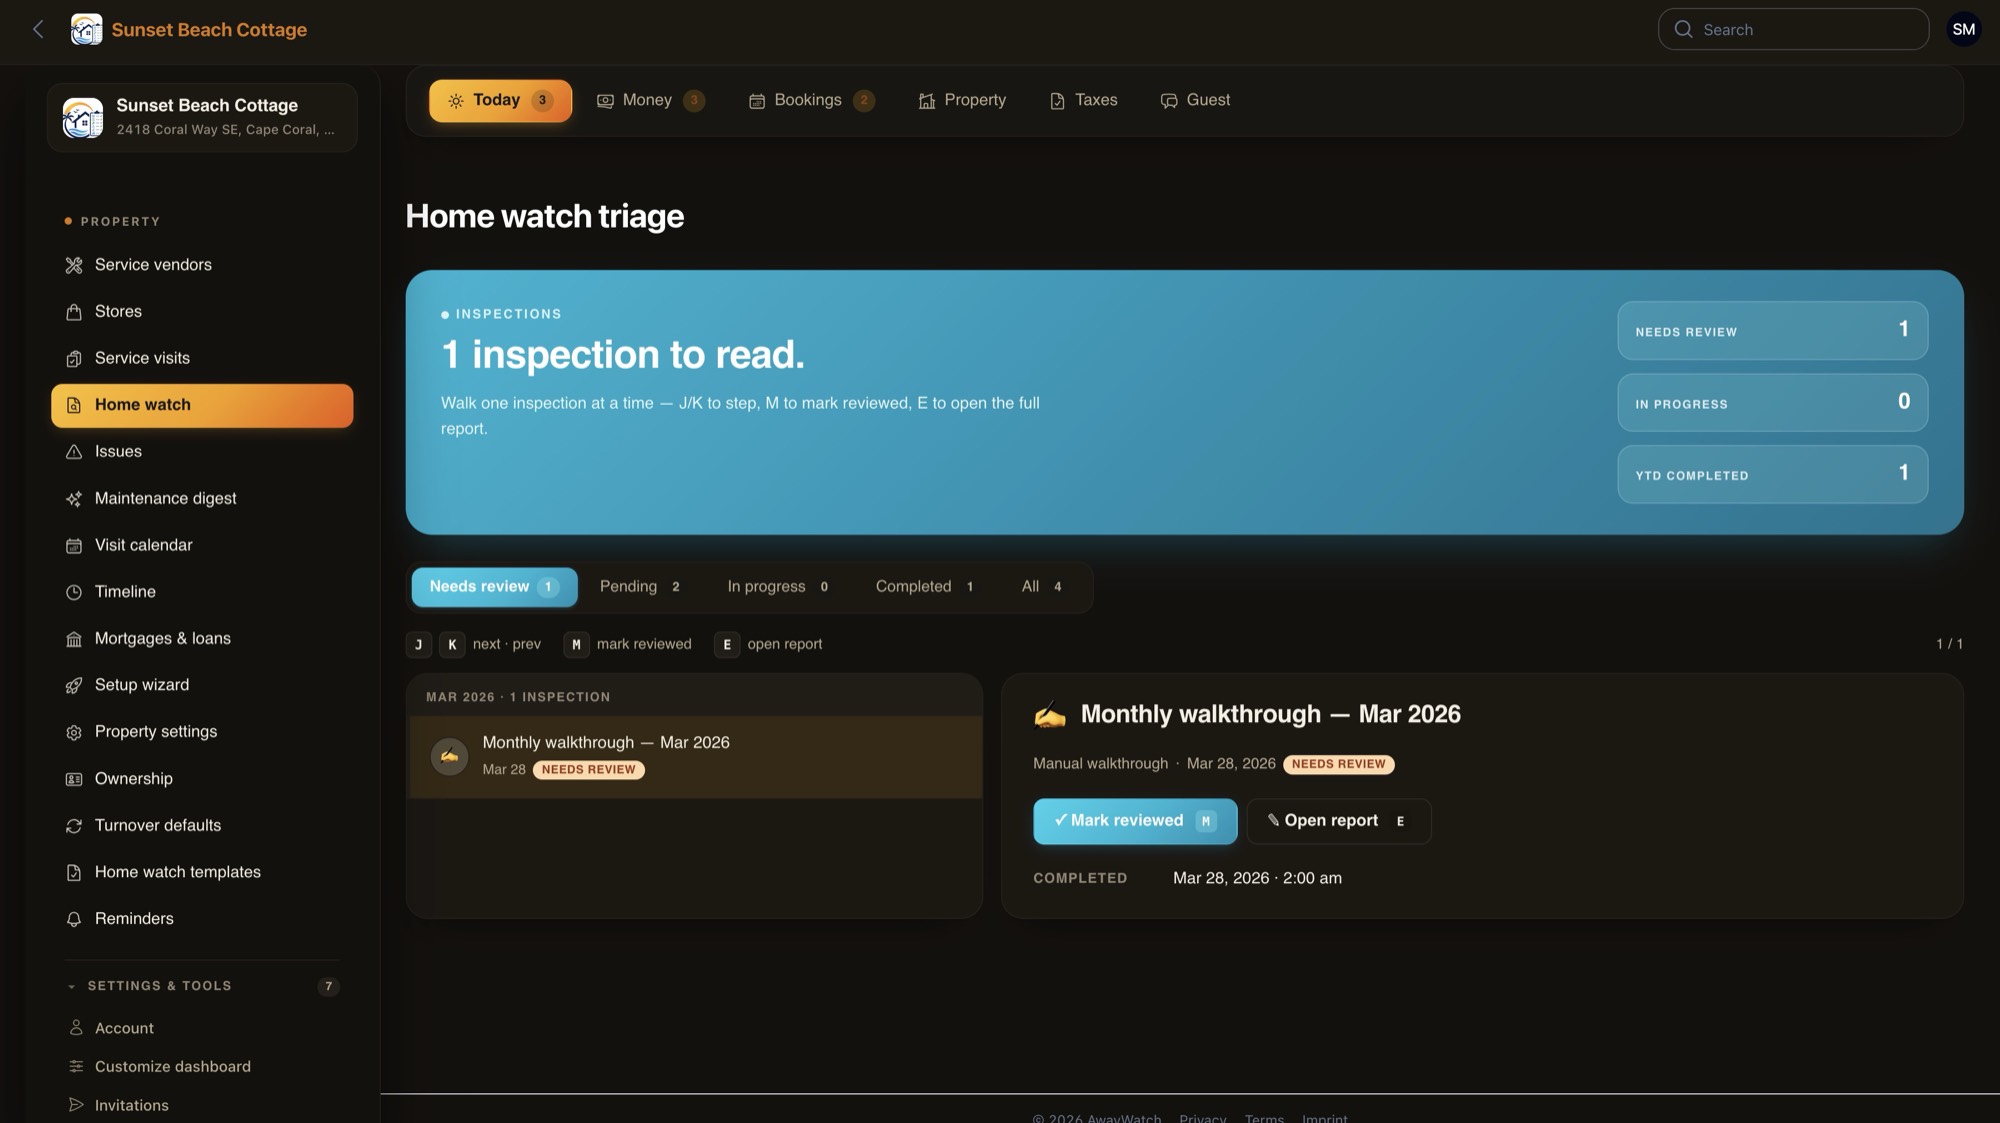2000x1123 pixels.
Task: Open the Privacy footer link
Action: (x=1202, y=1117)
